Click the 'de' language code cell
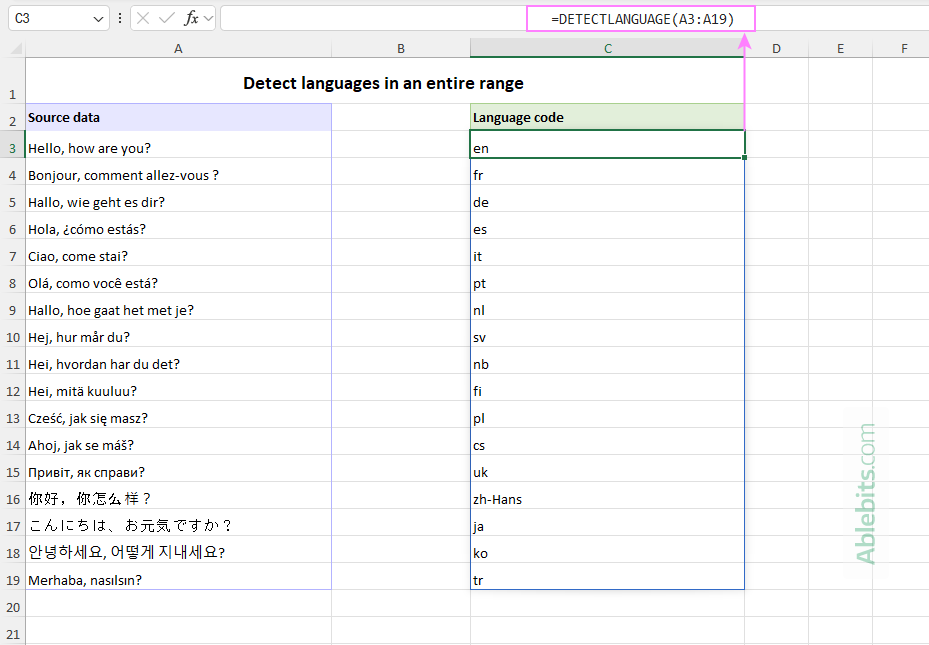 (x=607, y=198)
